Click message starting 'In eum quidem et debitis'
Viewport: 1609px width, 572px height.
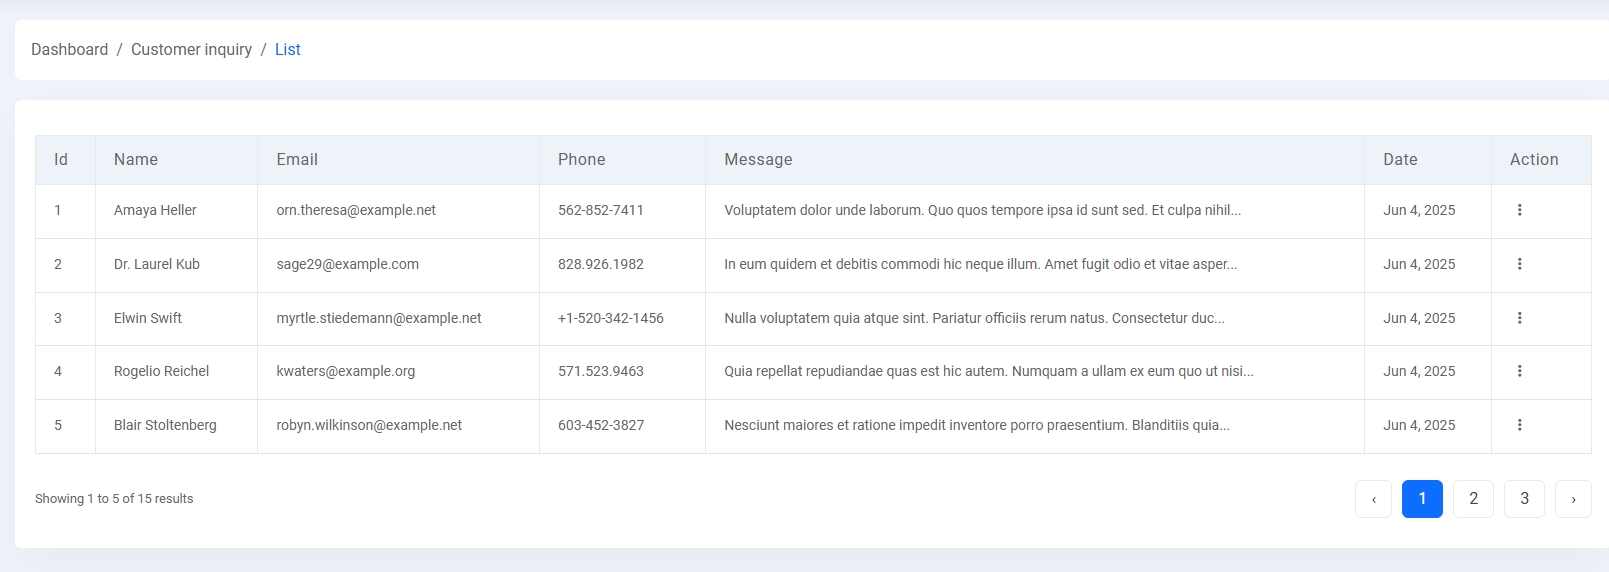[981, 264]
